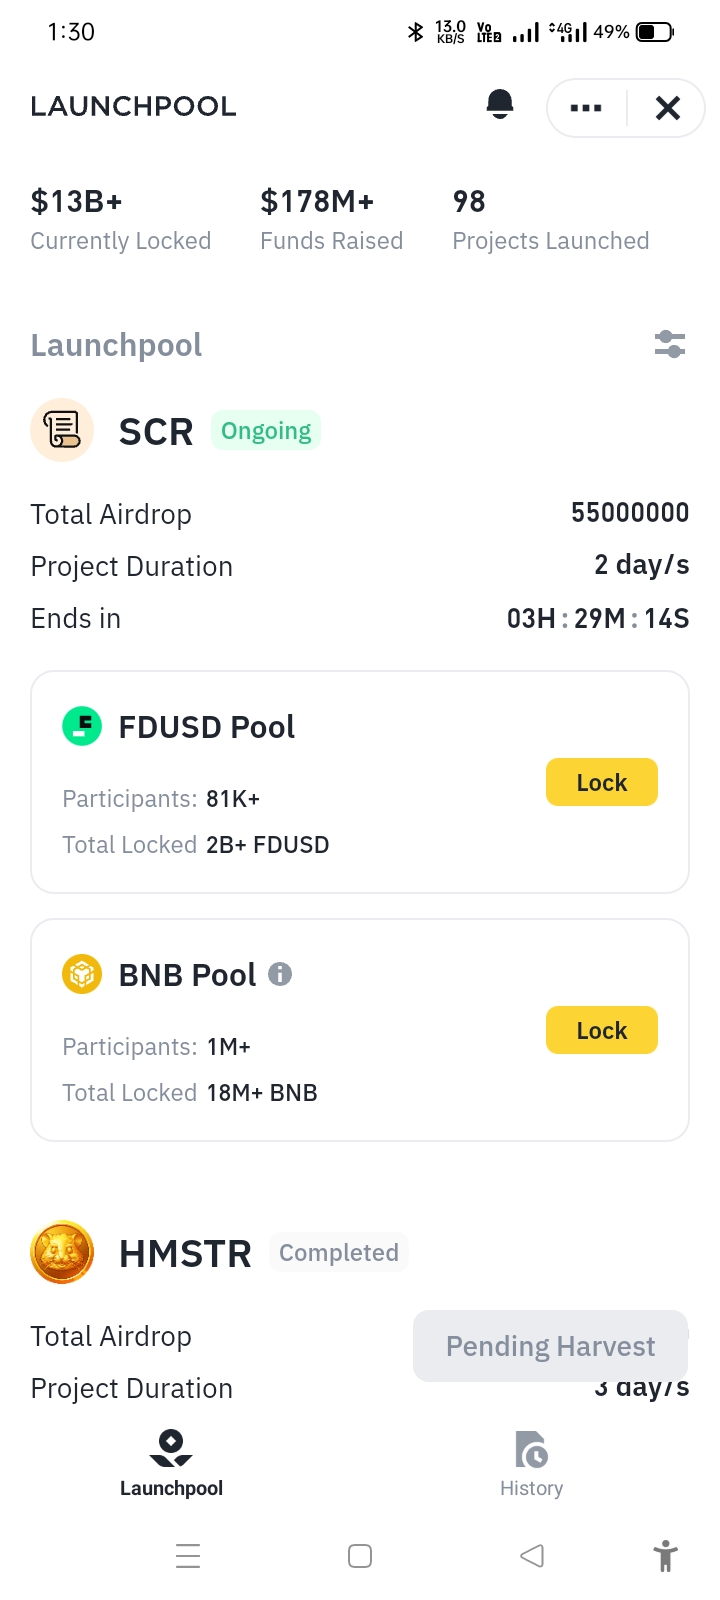720x1600 pixels.
Task: Lock funds in BNB Pool
Action: [602, 1030]
